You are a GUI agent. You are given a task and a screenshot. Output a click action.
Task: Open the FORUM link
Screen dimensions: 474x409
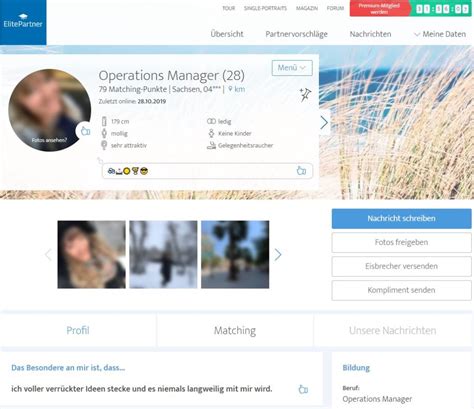(335, 8)
